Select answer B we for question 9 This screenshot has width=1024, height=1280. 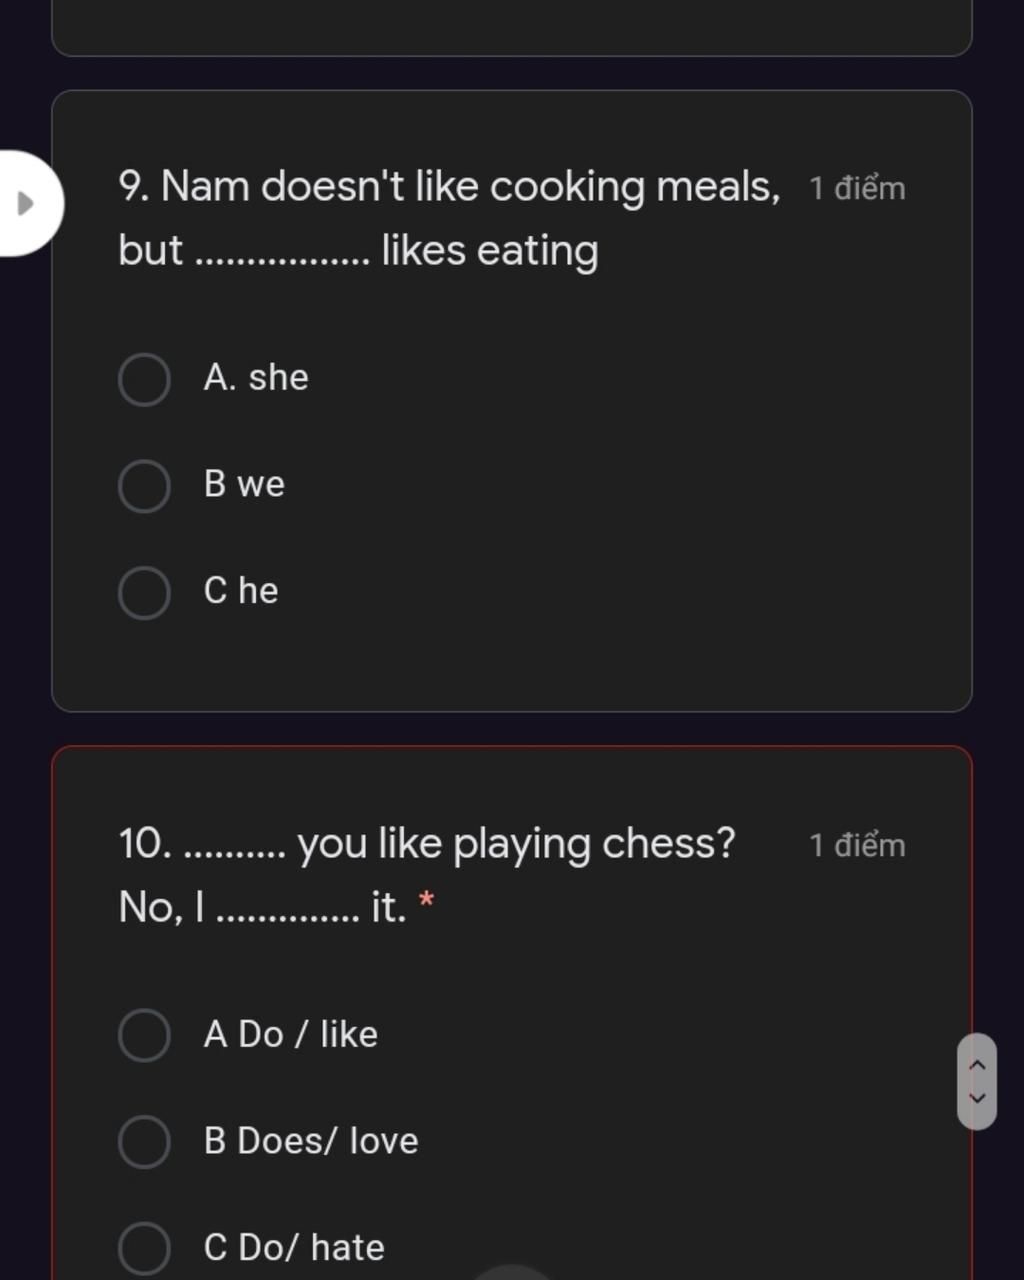144,486
